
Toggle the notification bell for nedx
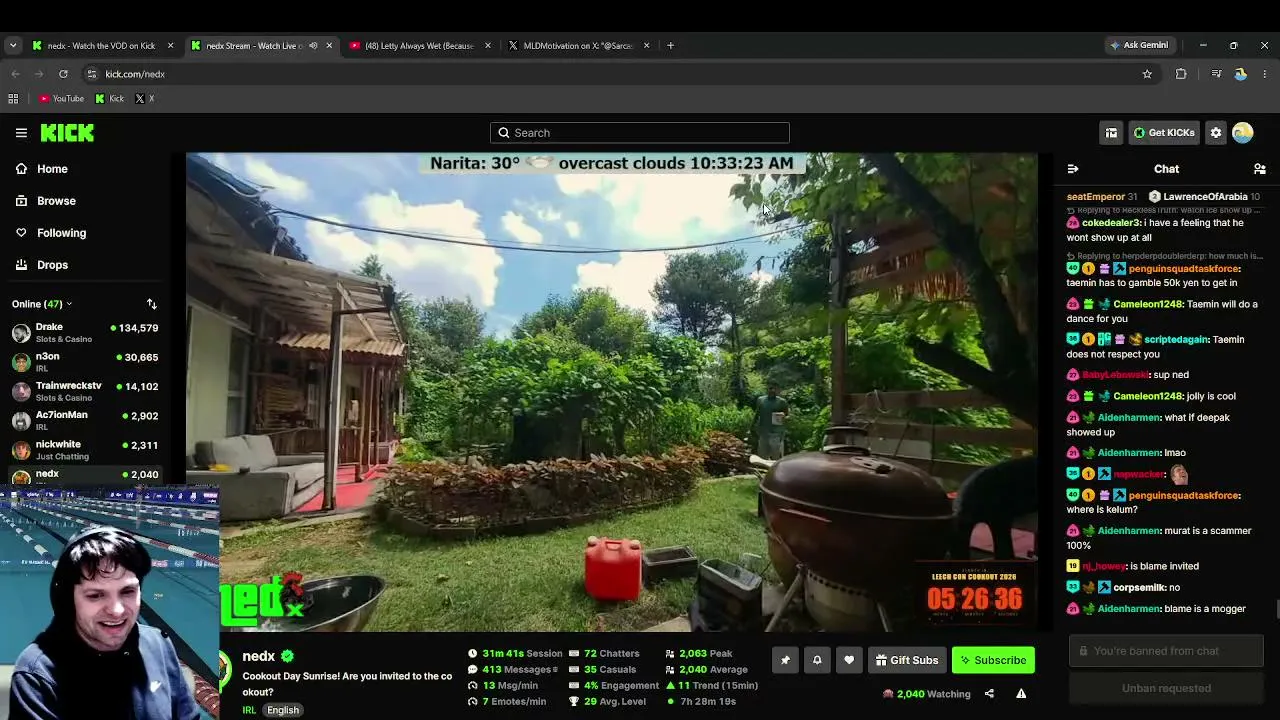(x=817, y=660)
